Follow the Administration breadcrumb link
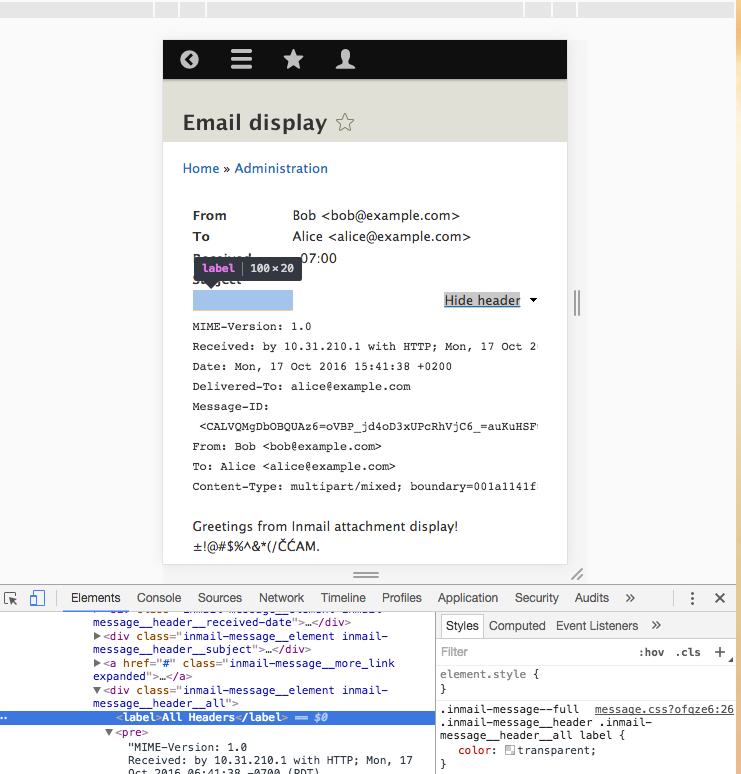 pyautogui.click(x=281, y=168)
